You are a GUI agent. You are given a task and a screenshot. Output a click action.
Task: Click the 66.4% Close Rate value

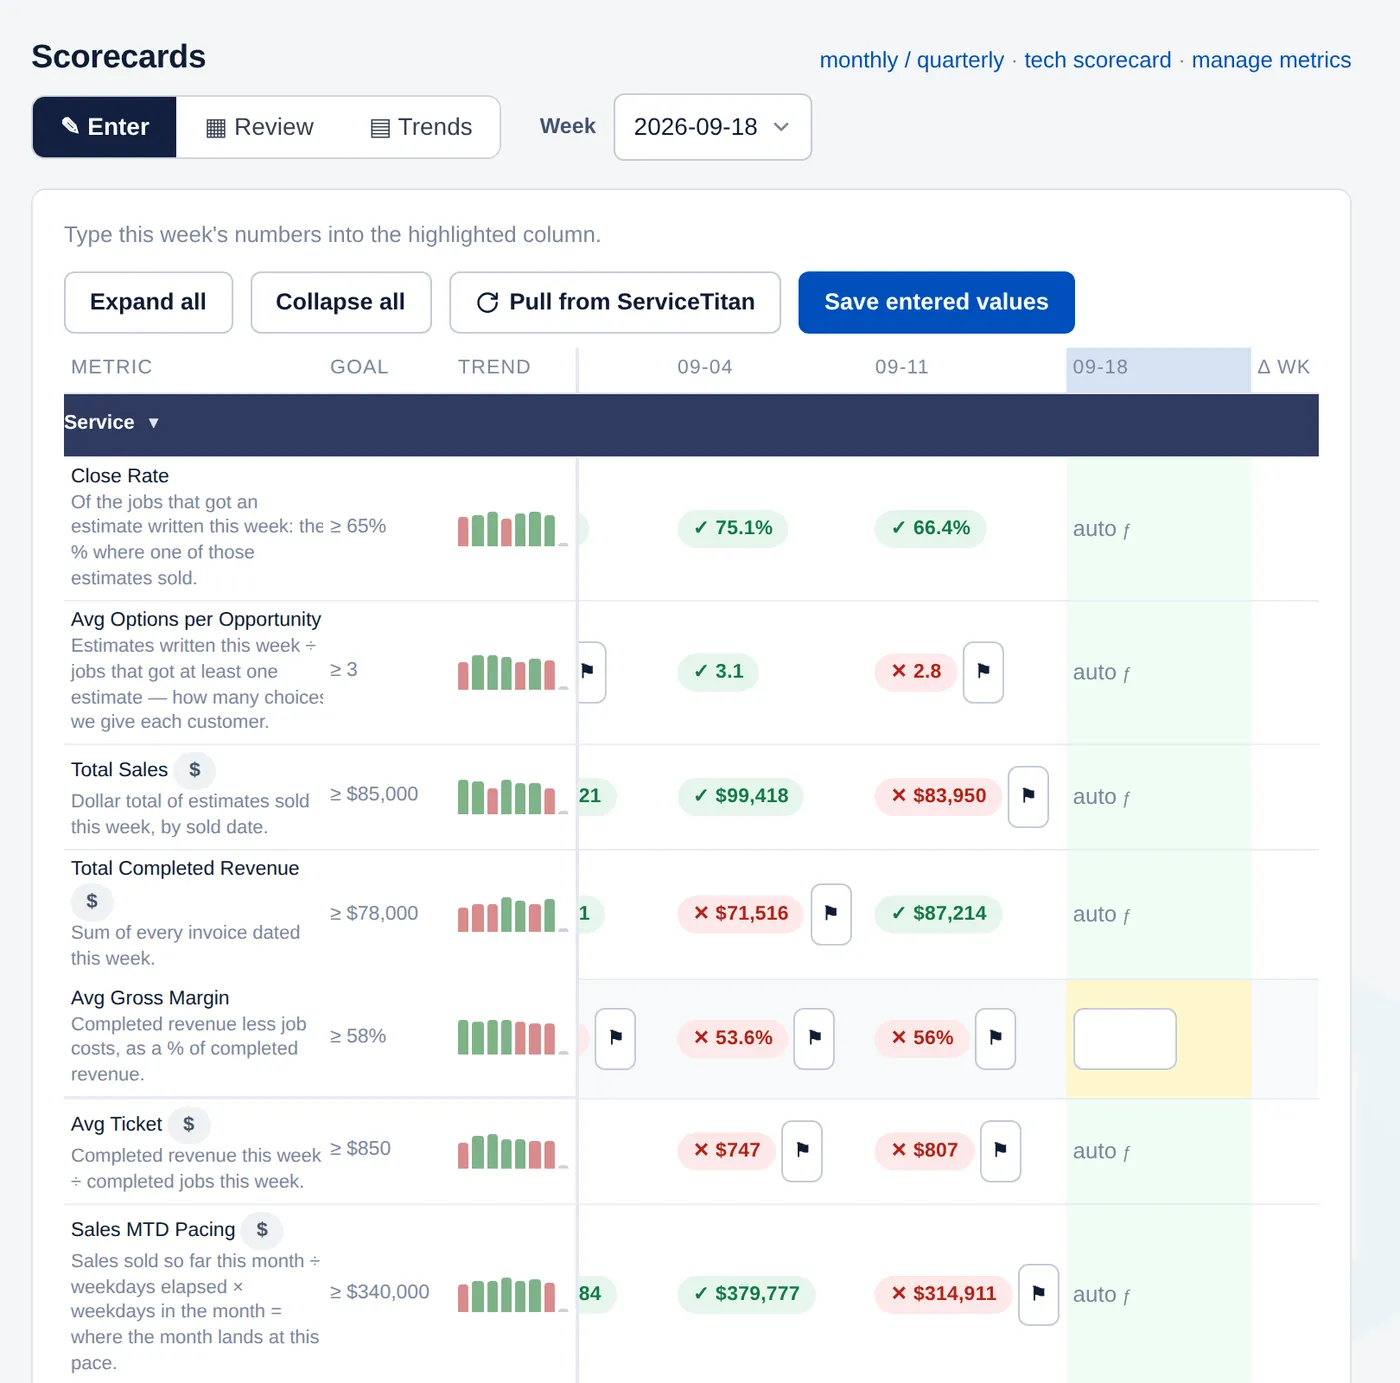[931, 528]
